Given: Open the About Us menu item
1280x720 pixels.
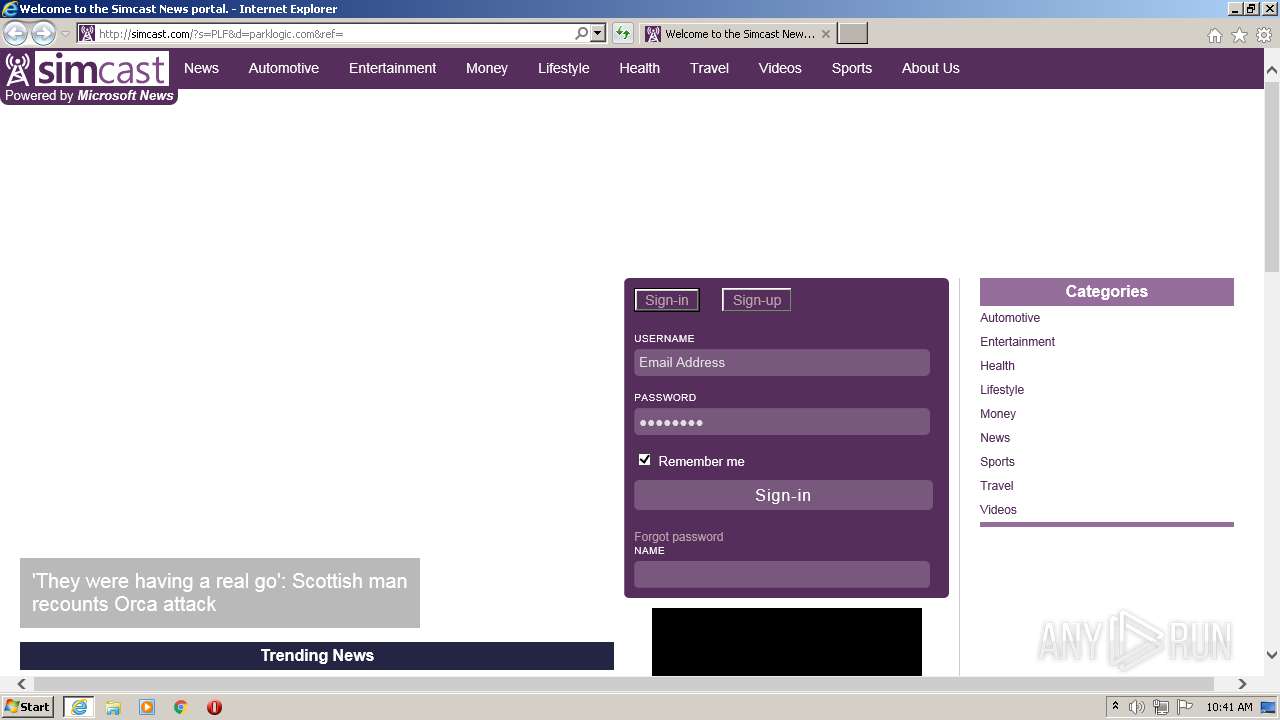Looking at the screenshot, I should point(930,68).
